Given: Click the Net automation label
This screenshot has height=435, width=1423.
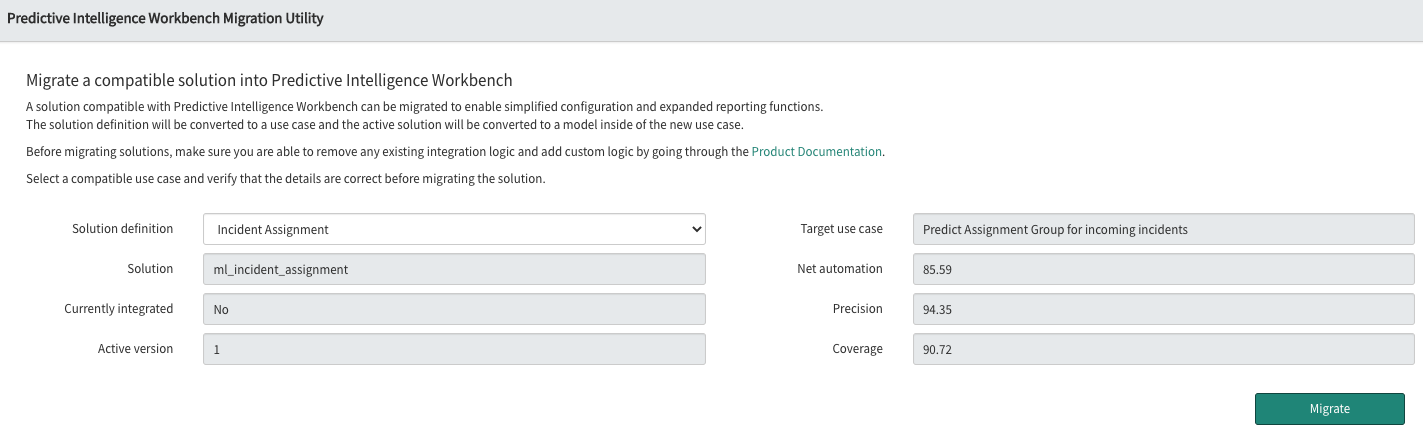Looking at the screenshot, I should click(x=840, y=269).
